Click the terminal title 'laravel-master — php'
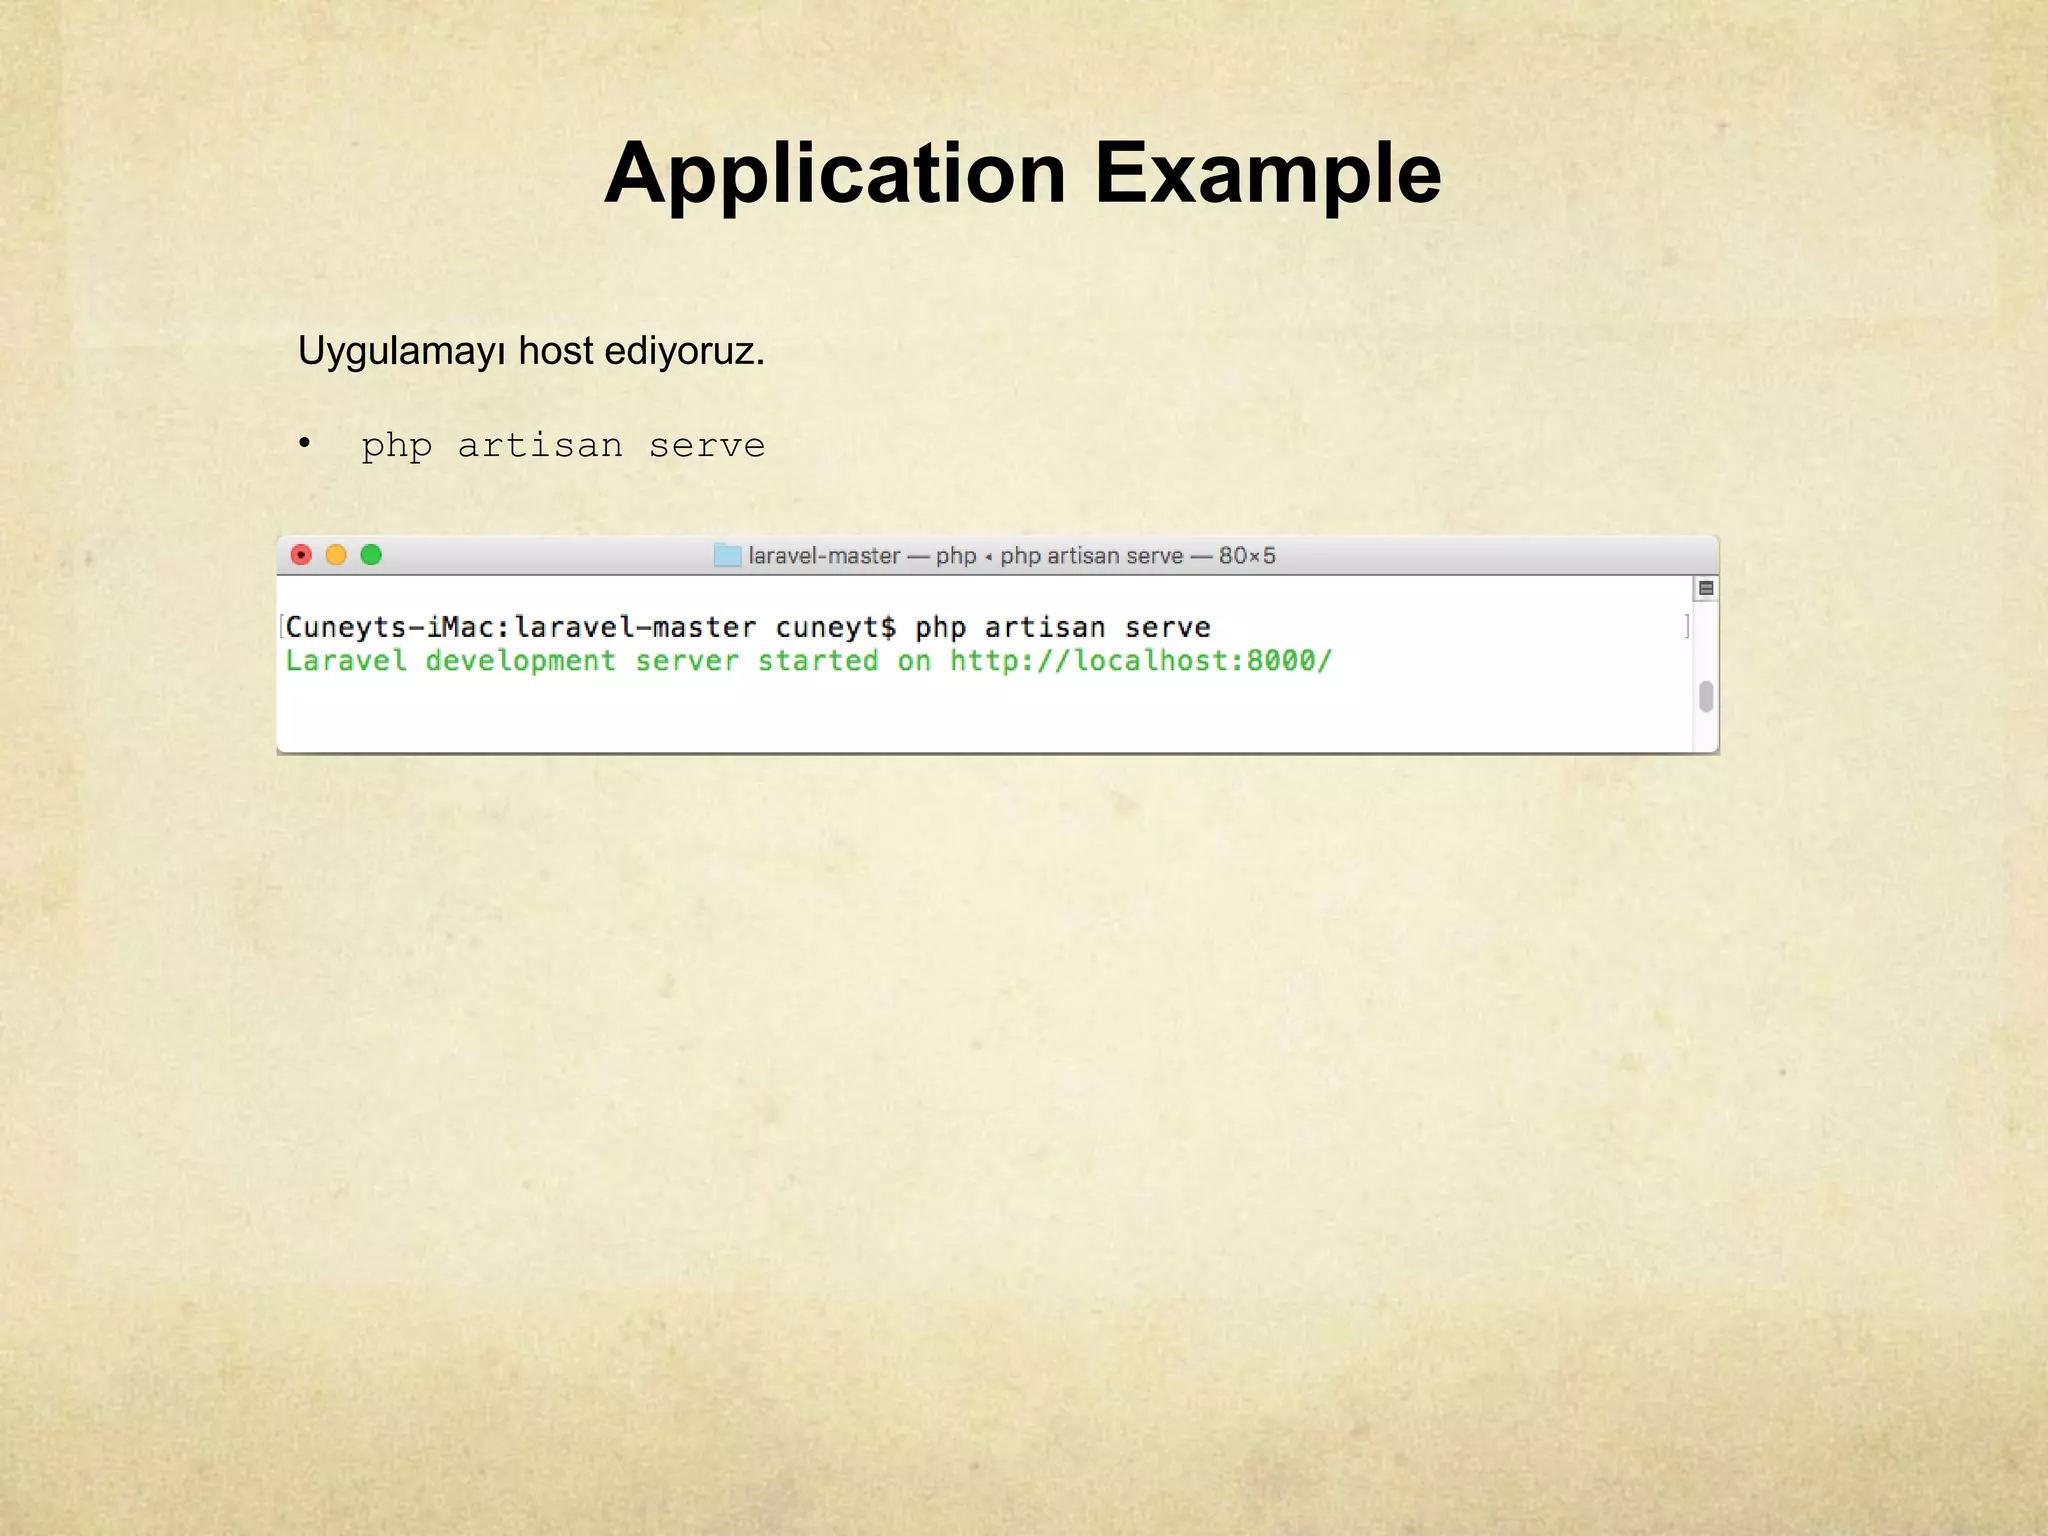2048x1536 pixels. point(862,556)
